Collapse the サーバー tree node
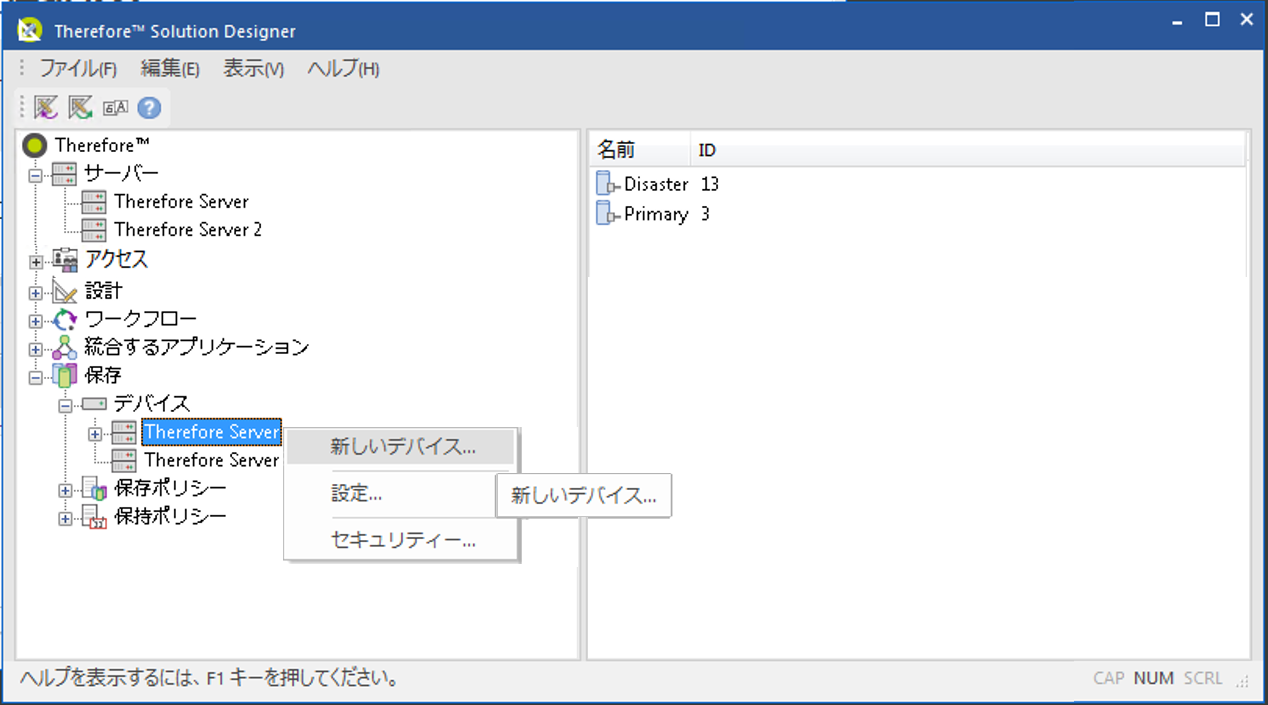1268x705 pixels. coord(36,175)
